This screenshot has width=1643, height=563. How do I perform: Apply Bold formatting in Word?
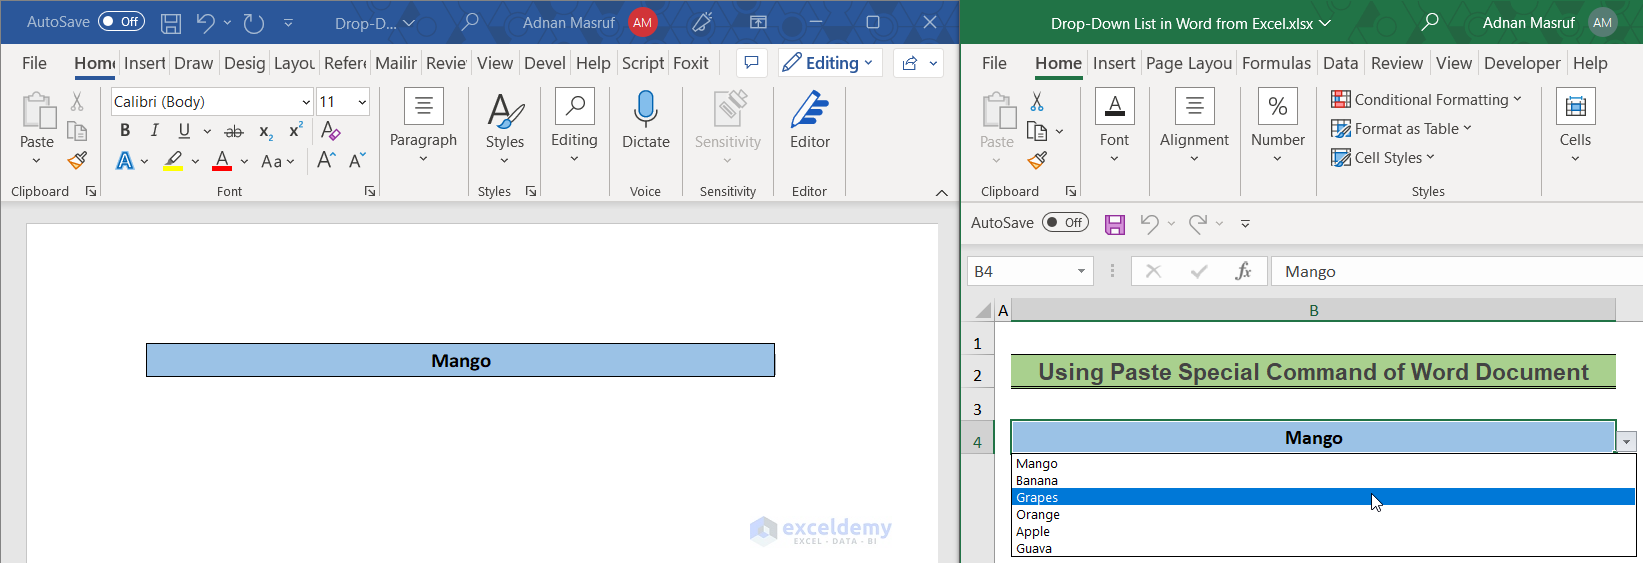coord(125,130)
